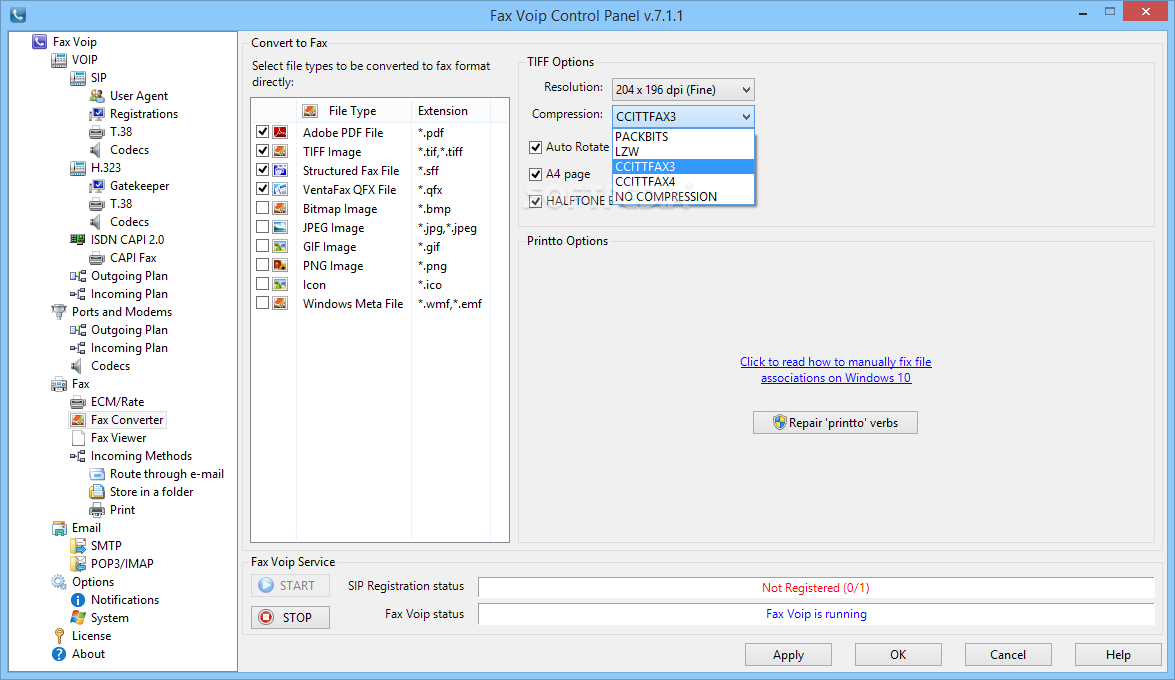Toggle the Auto Rotate checkbox
The height and width of the screenshot is (680, 1175).
pos(535,148)
